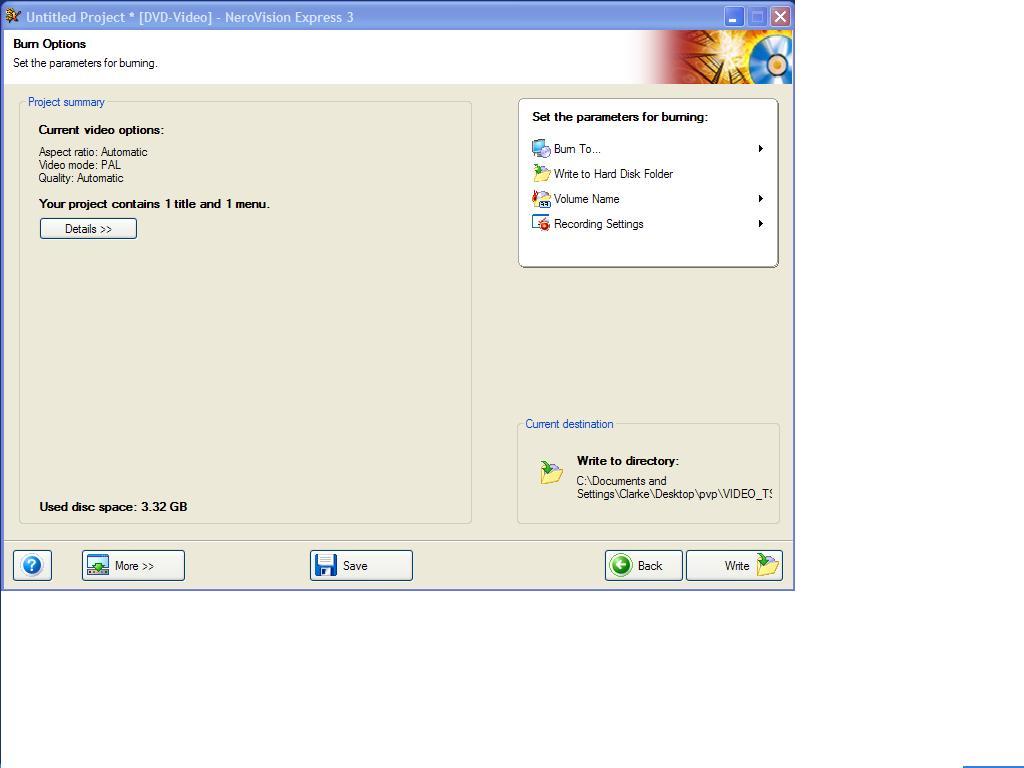Click the 'Project summary' group label
This screenshot has height=768, width=1024.
click(x=66, y=102)
